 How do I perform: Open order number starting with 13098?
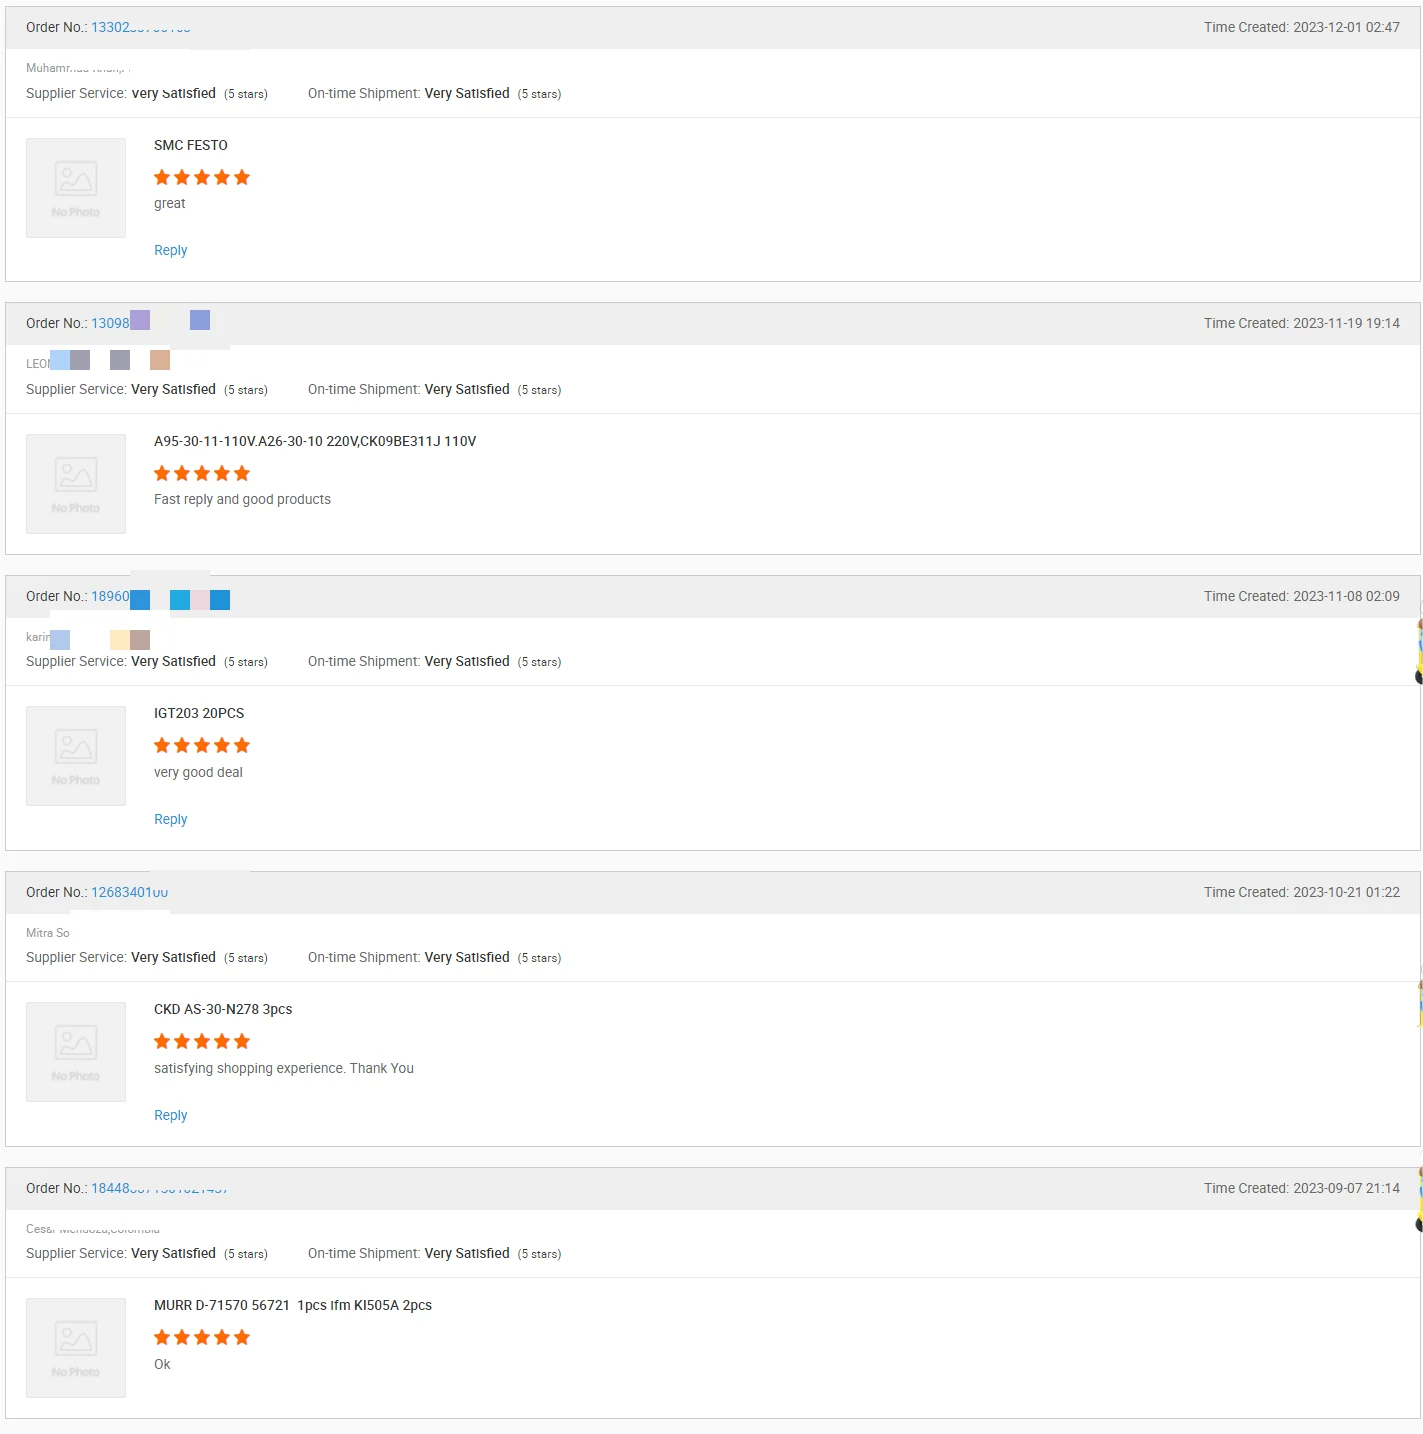click(x=110, y=323)
